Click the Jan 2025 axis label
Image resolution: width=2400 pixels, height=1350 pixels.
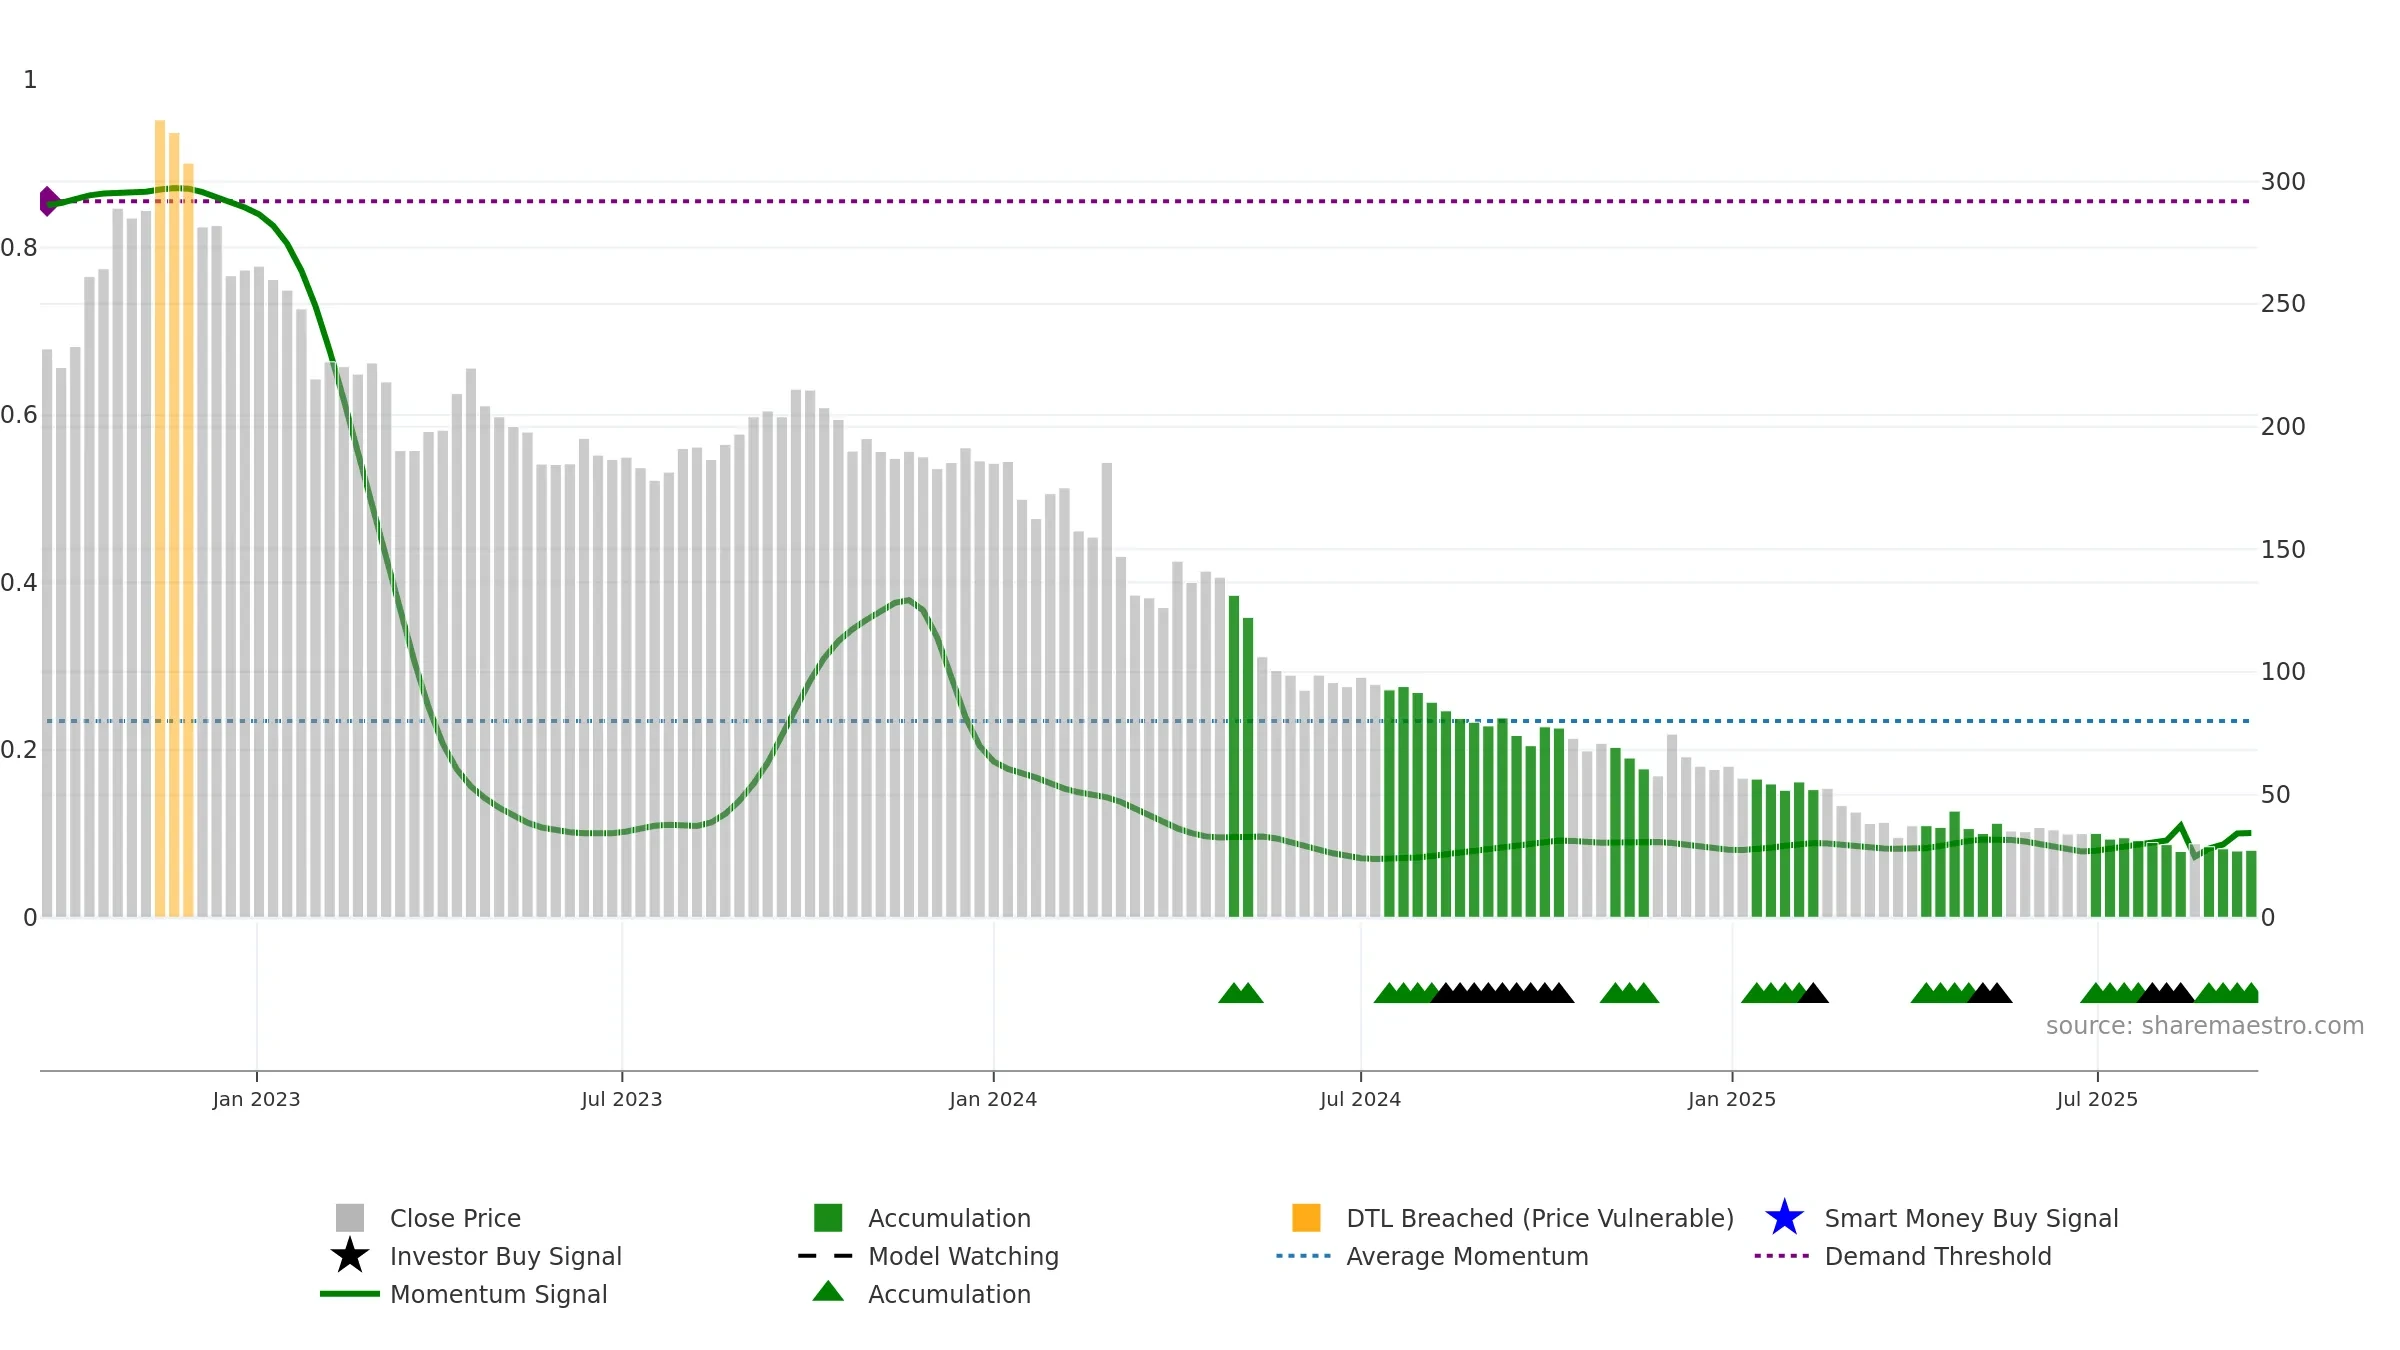coord(1732,1100)
